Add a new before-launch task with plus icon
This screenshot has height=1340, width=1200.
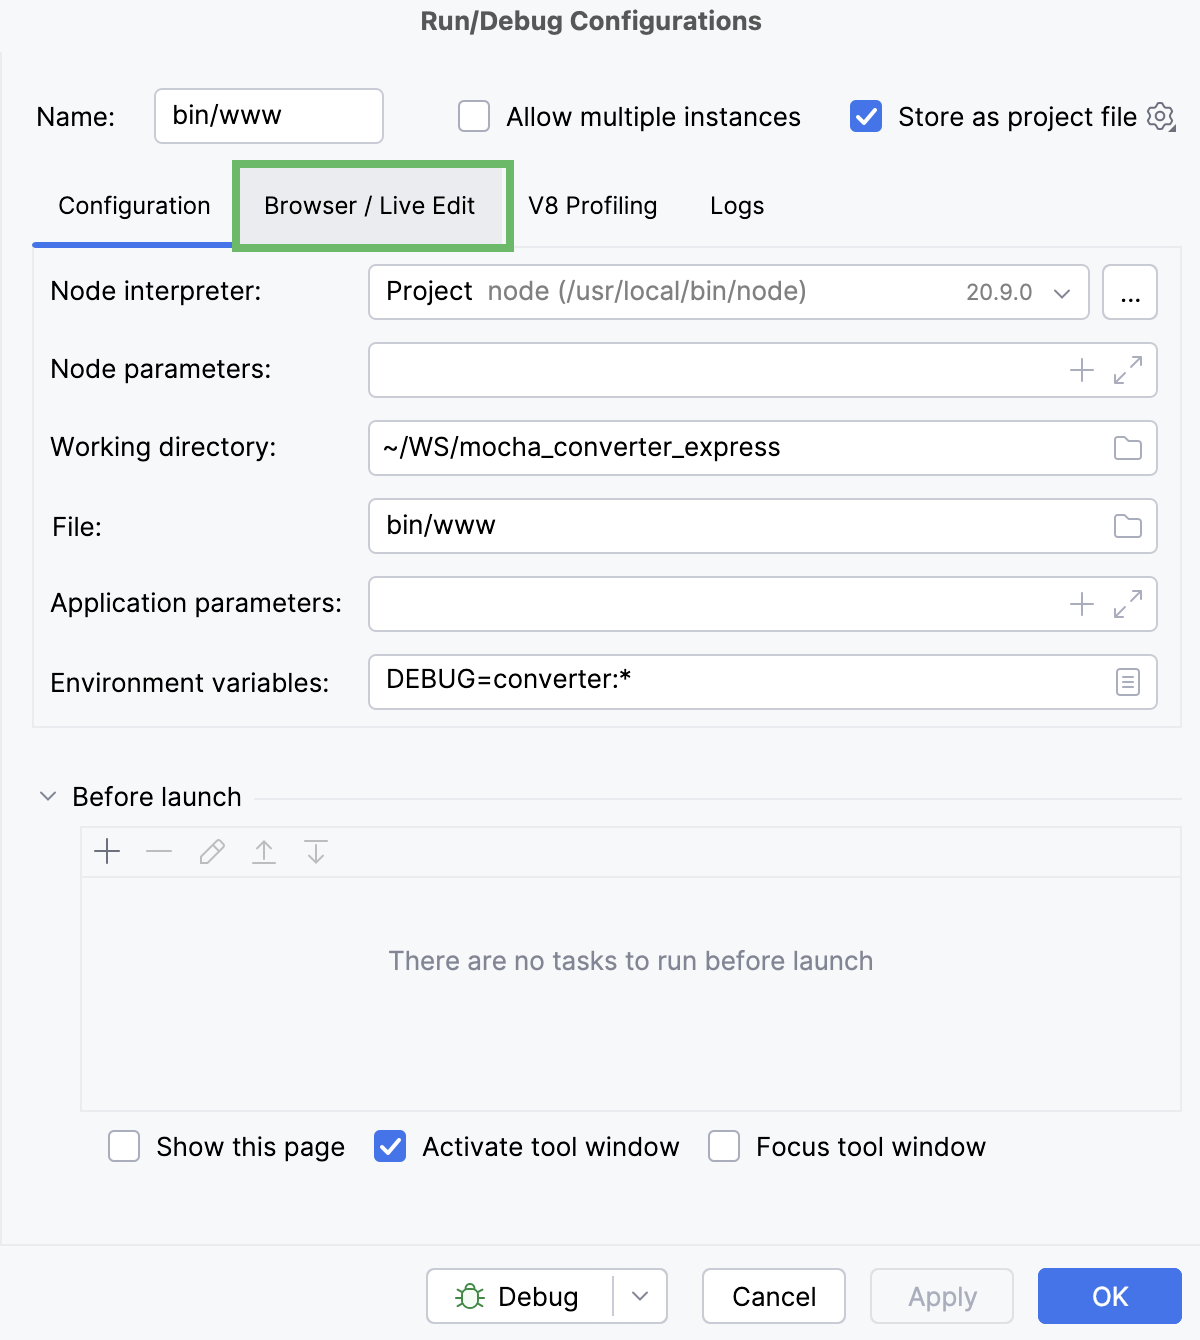107,851
